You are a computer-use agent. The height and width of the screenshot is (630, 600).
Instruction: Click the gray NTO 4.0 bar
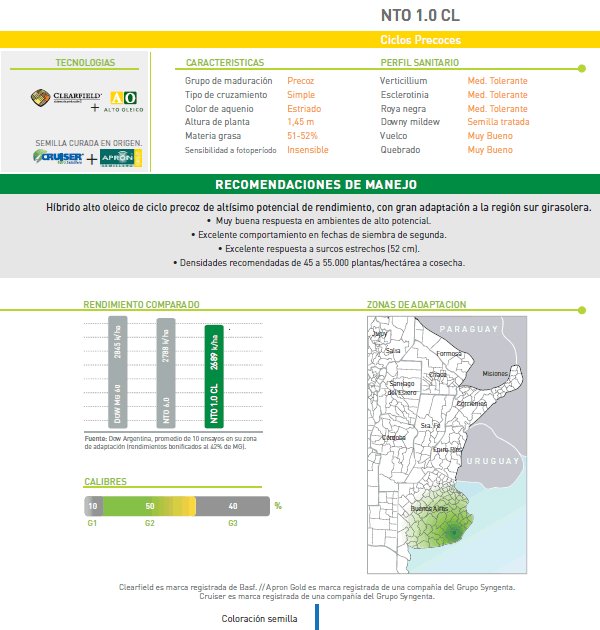coord(166,376)
